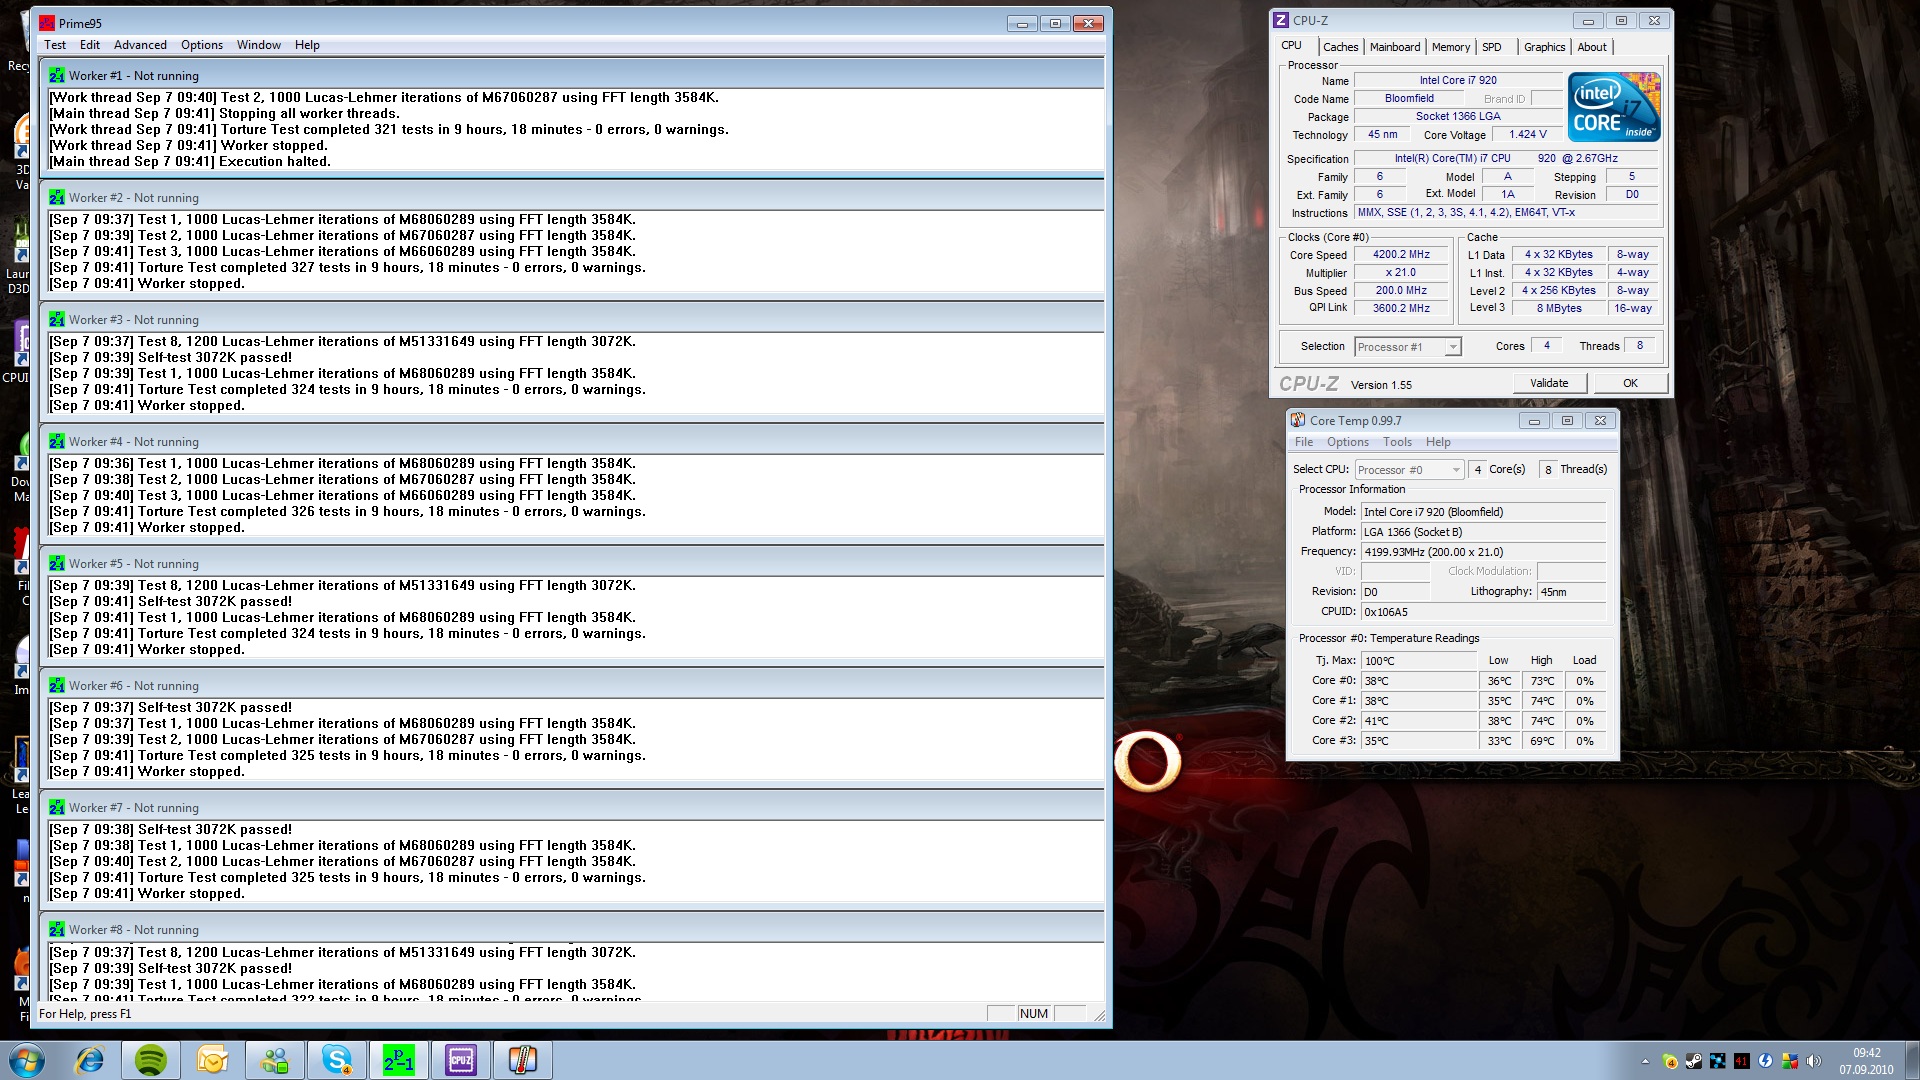Image resolution: width=1920 pixels, height=1080 pixels.
Task: Open the volume control in the system tray
Action: (x=1814, y=1061)
